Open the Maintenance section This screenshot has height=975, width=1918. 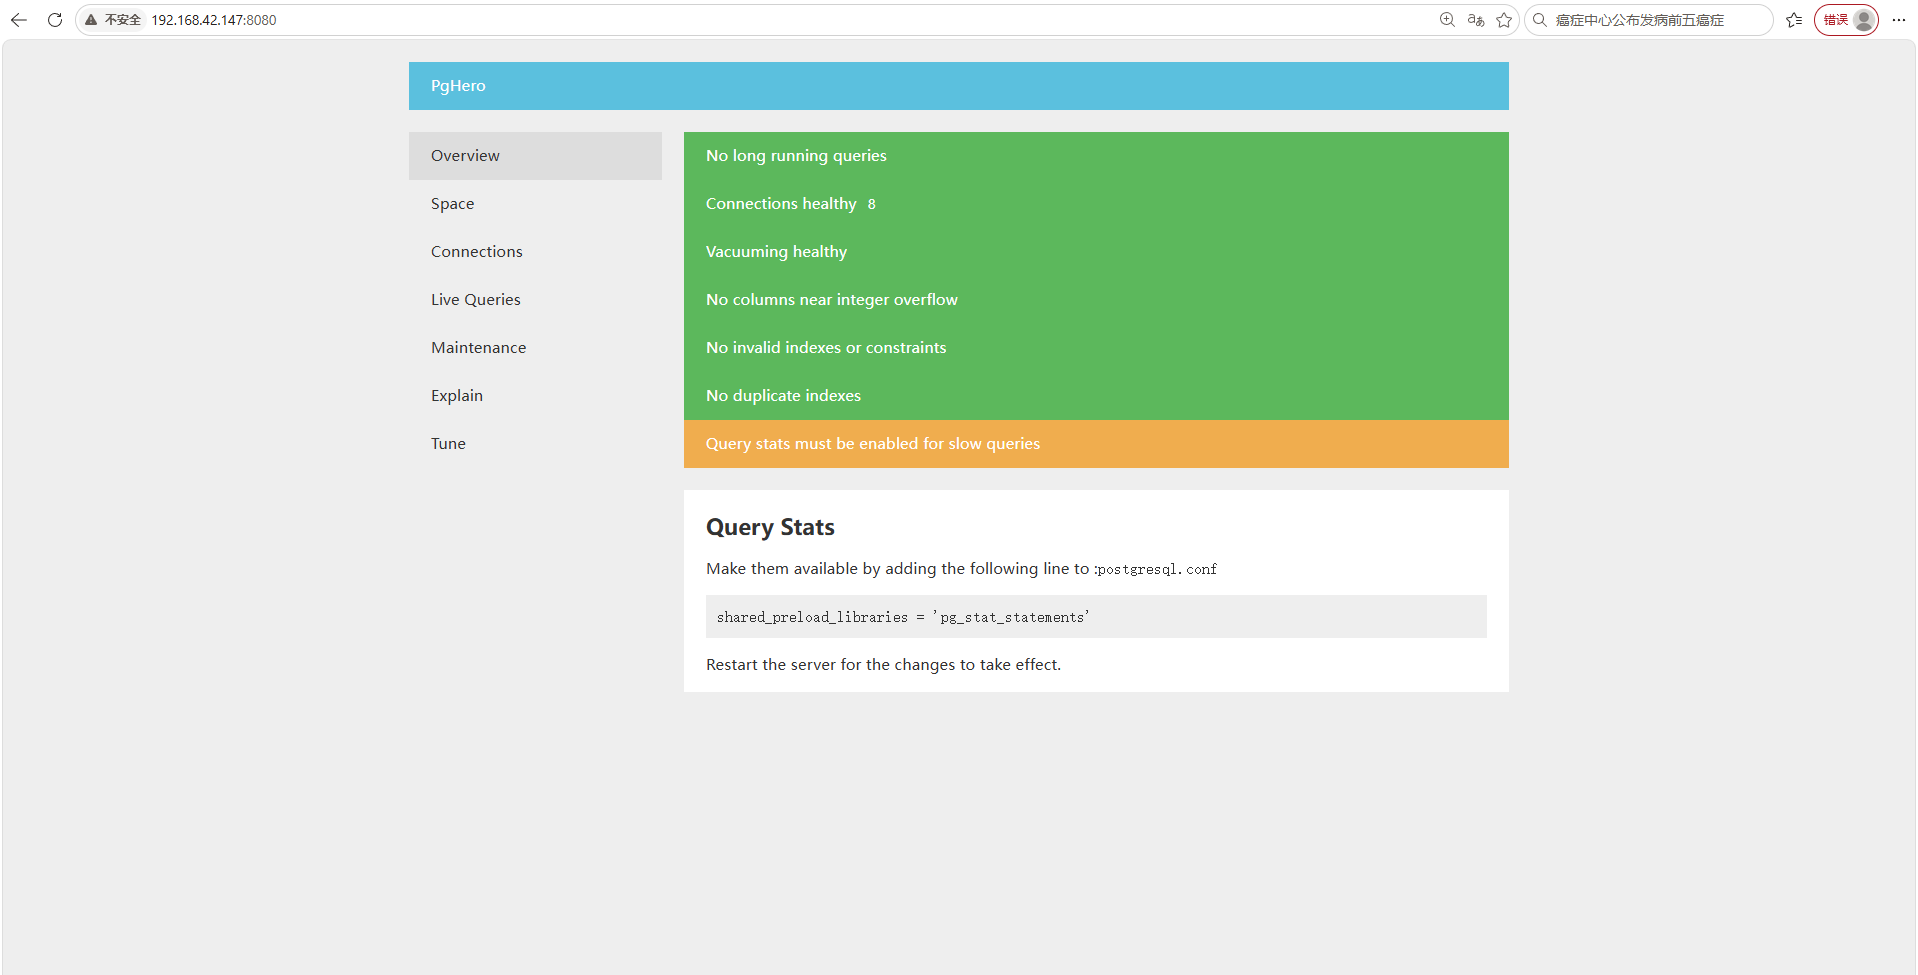tap(535, 348)
